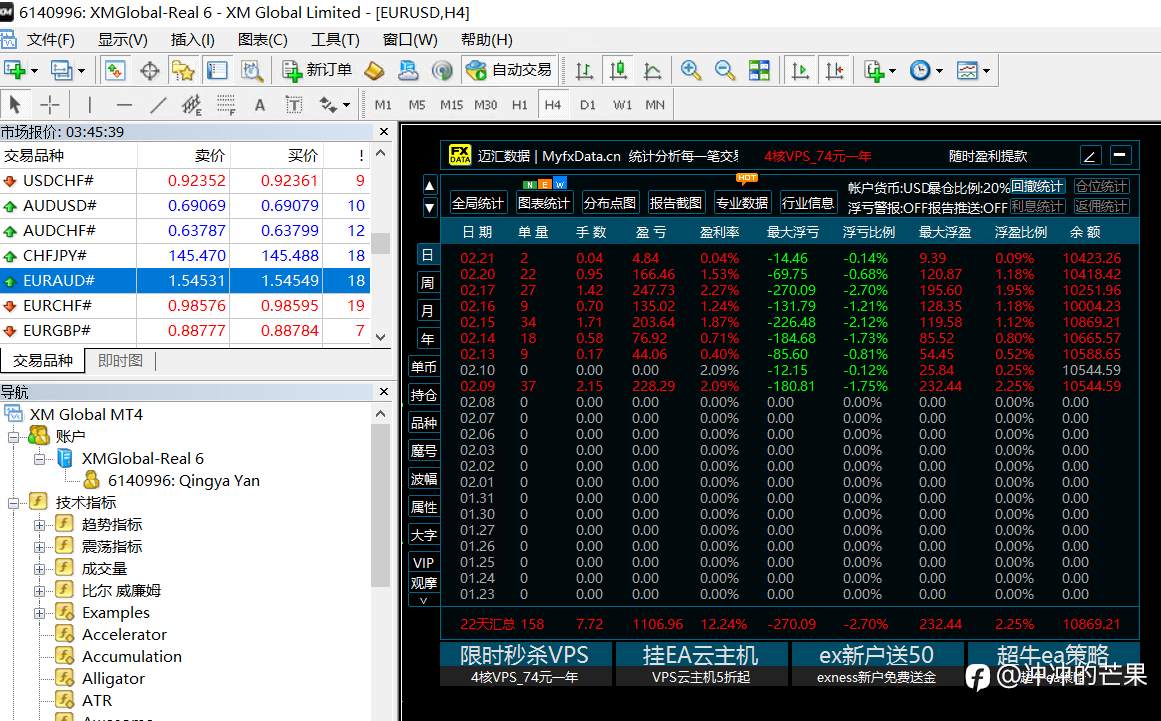Open the arrows objects dropdown
This screenshot has width=1161, height=721.
tap(334, 104)
